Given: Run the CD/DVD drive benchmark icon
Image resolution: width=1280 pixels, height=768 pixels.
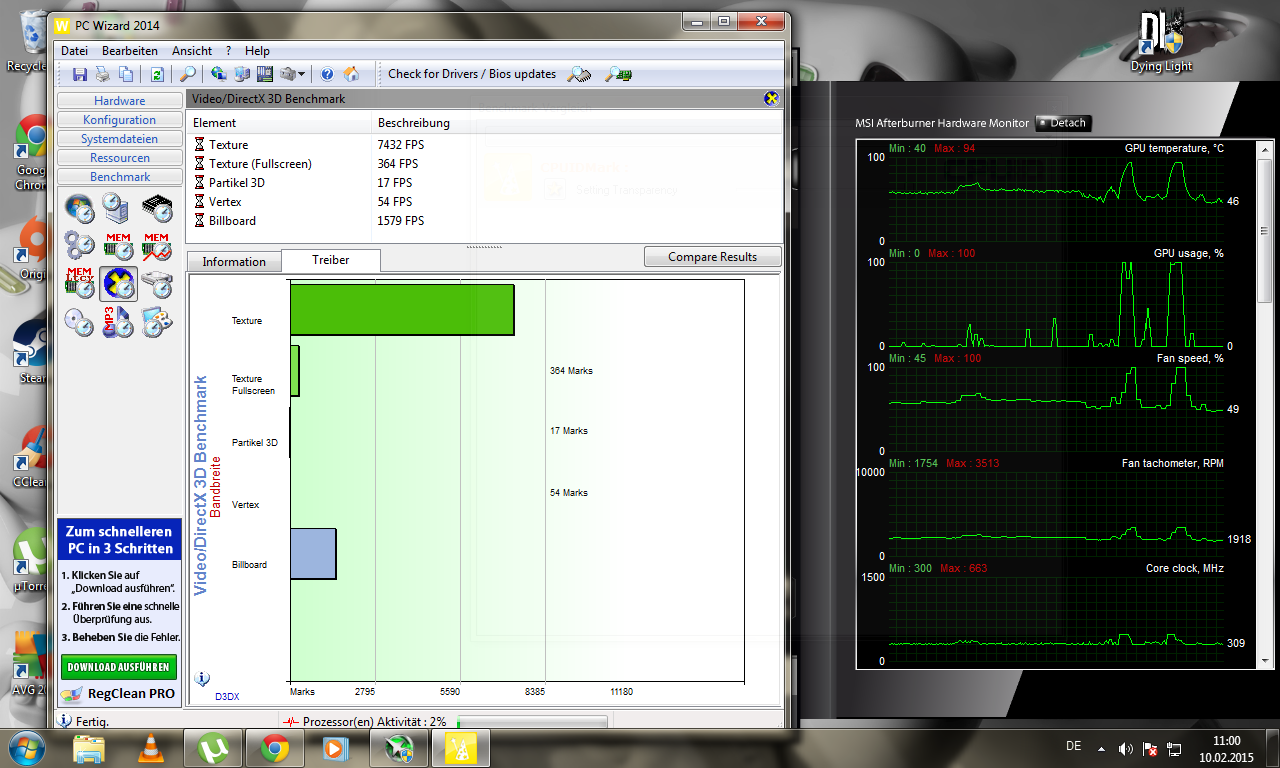Looking at the screenshot, I should click(80, 322).
